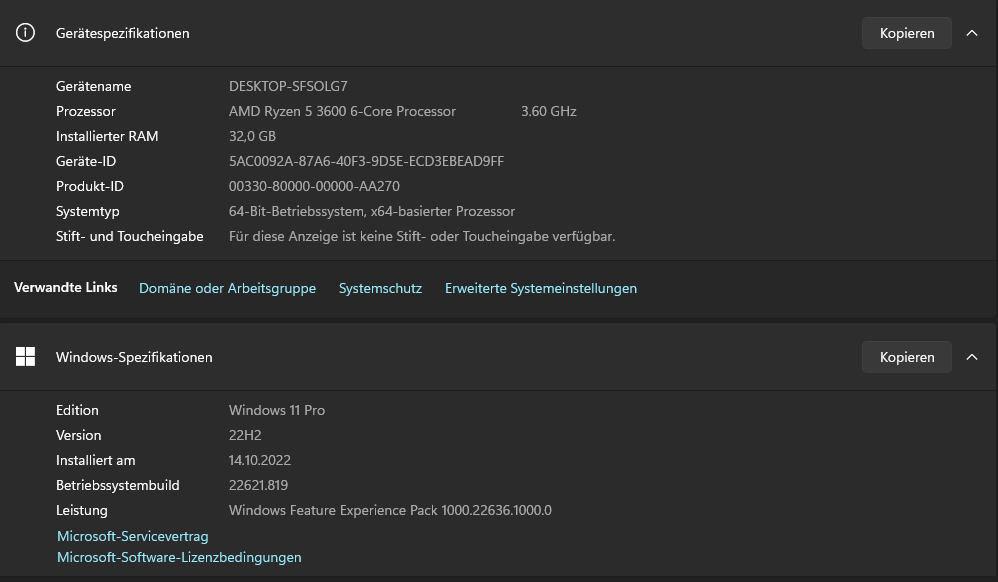The image size is (998, 582).
Task: Open the Microsoft-Servicevertrag link
Action: click(x=133, y=537)
